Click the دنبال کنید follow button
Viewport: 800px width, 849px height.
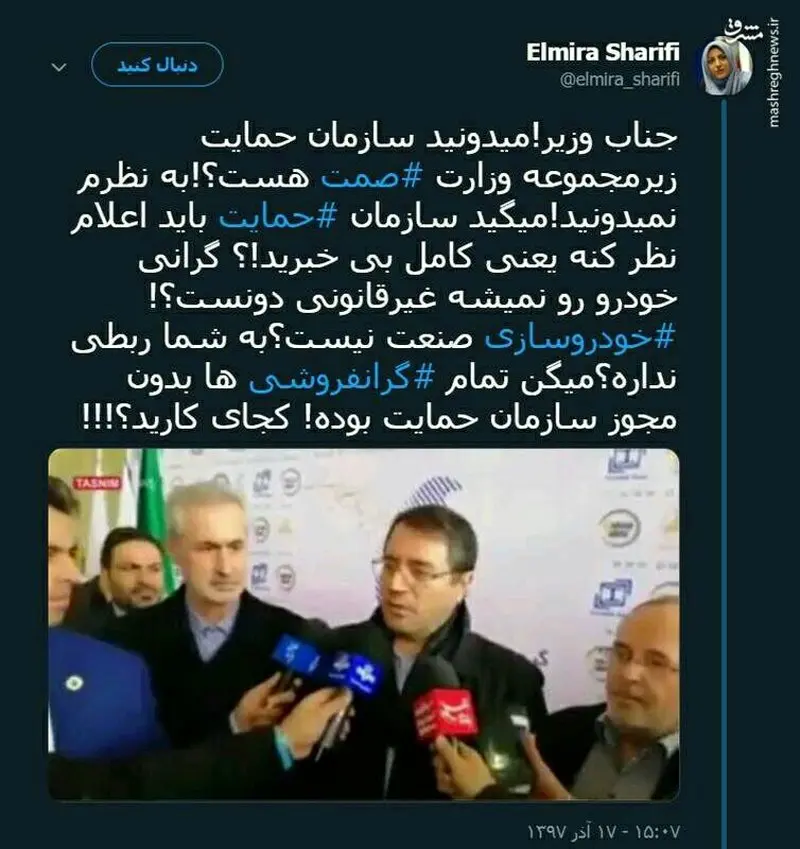coord(157,65)
